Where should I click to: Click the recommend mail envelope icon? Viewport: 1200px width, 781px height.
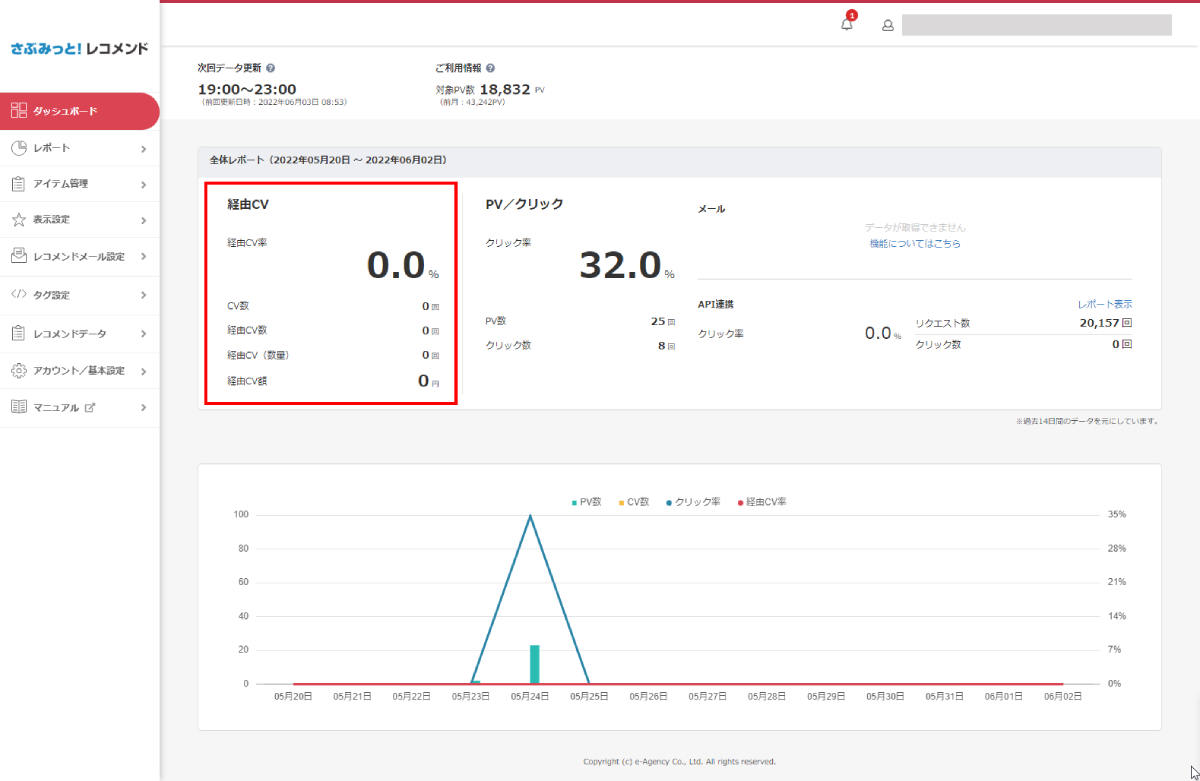18,256
